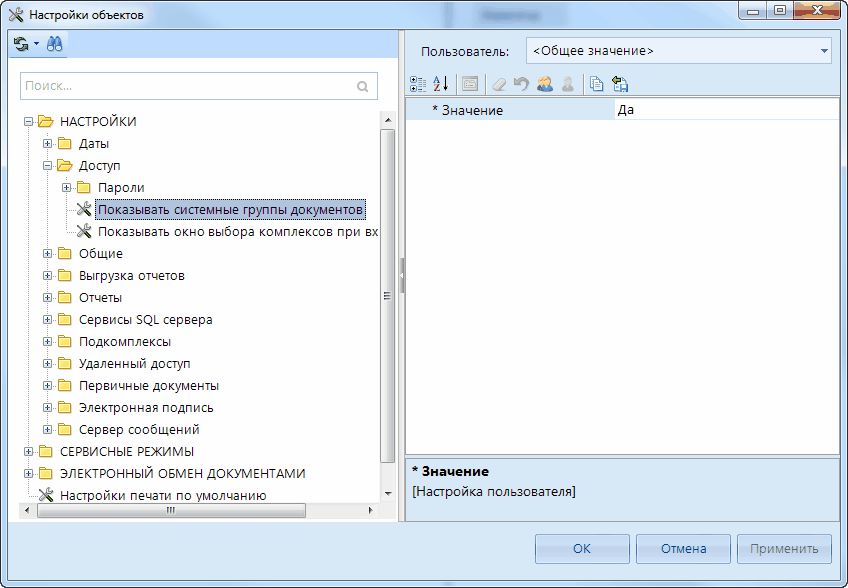Click the two-users icon in the property toolbar

coord(545,84)
